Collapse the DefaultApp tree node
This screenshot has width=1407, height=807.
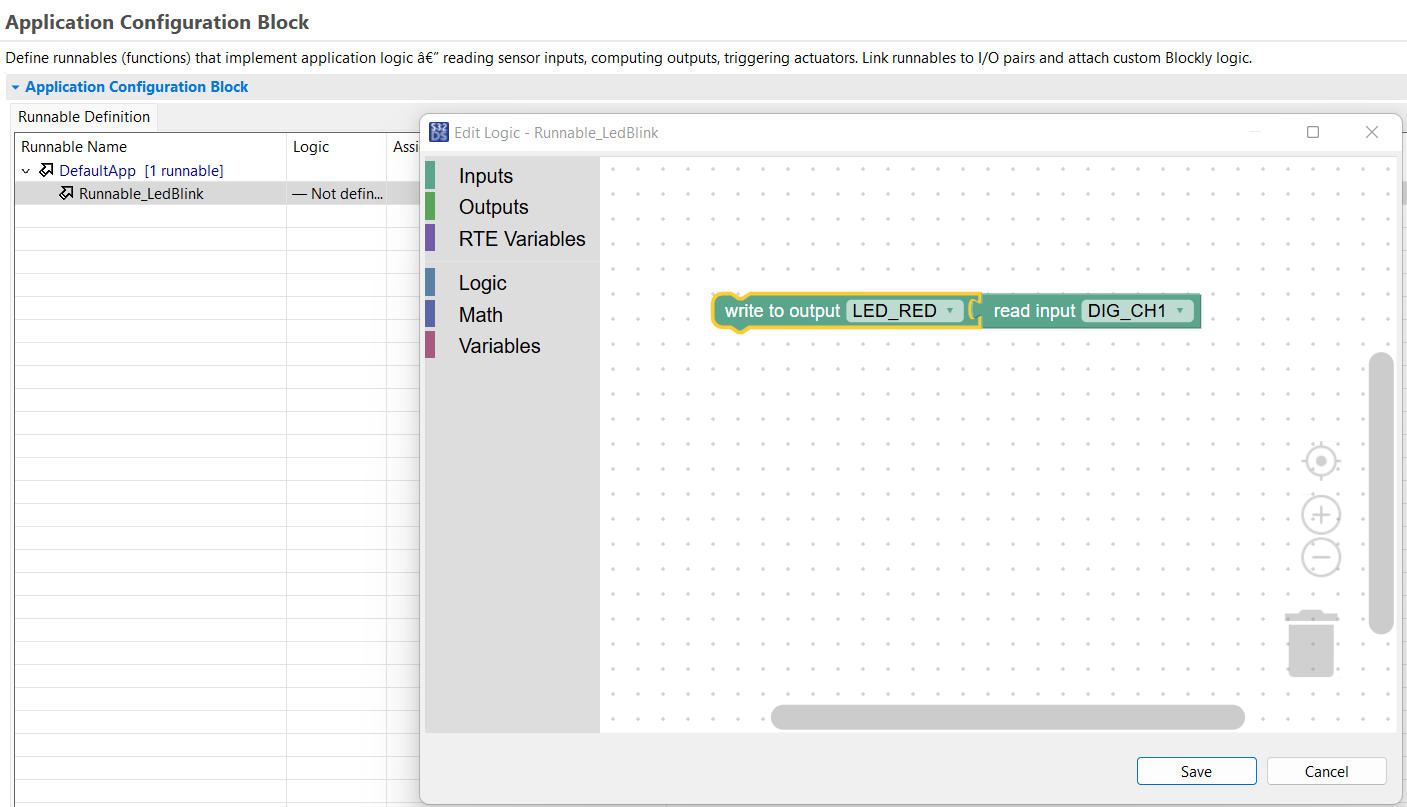coord(26,171)
